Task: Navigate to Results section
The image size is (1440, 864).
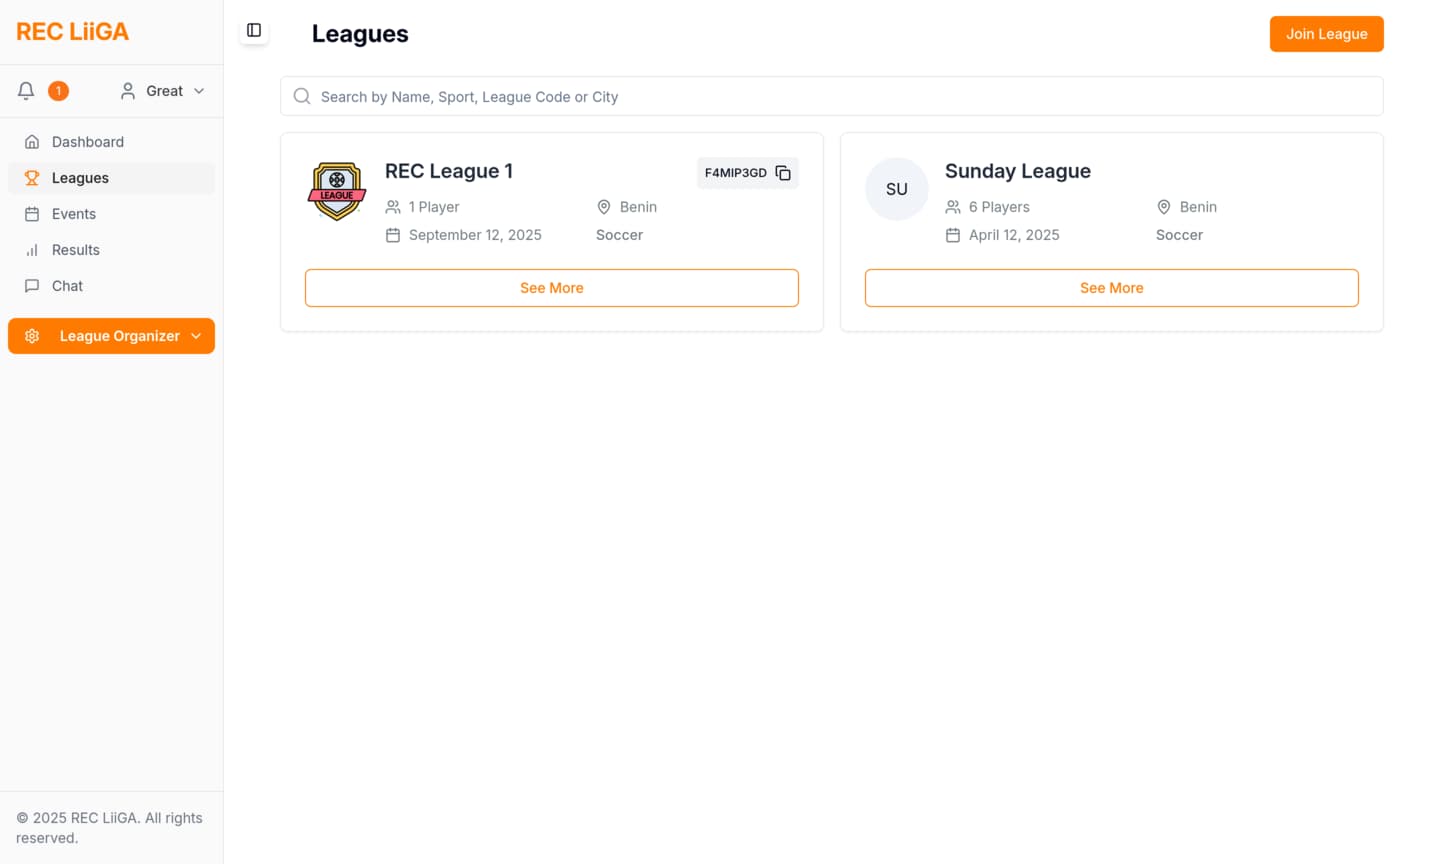Action: click(x=76, y=250)
